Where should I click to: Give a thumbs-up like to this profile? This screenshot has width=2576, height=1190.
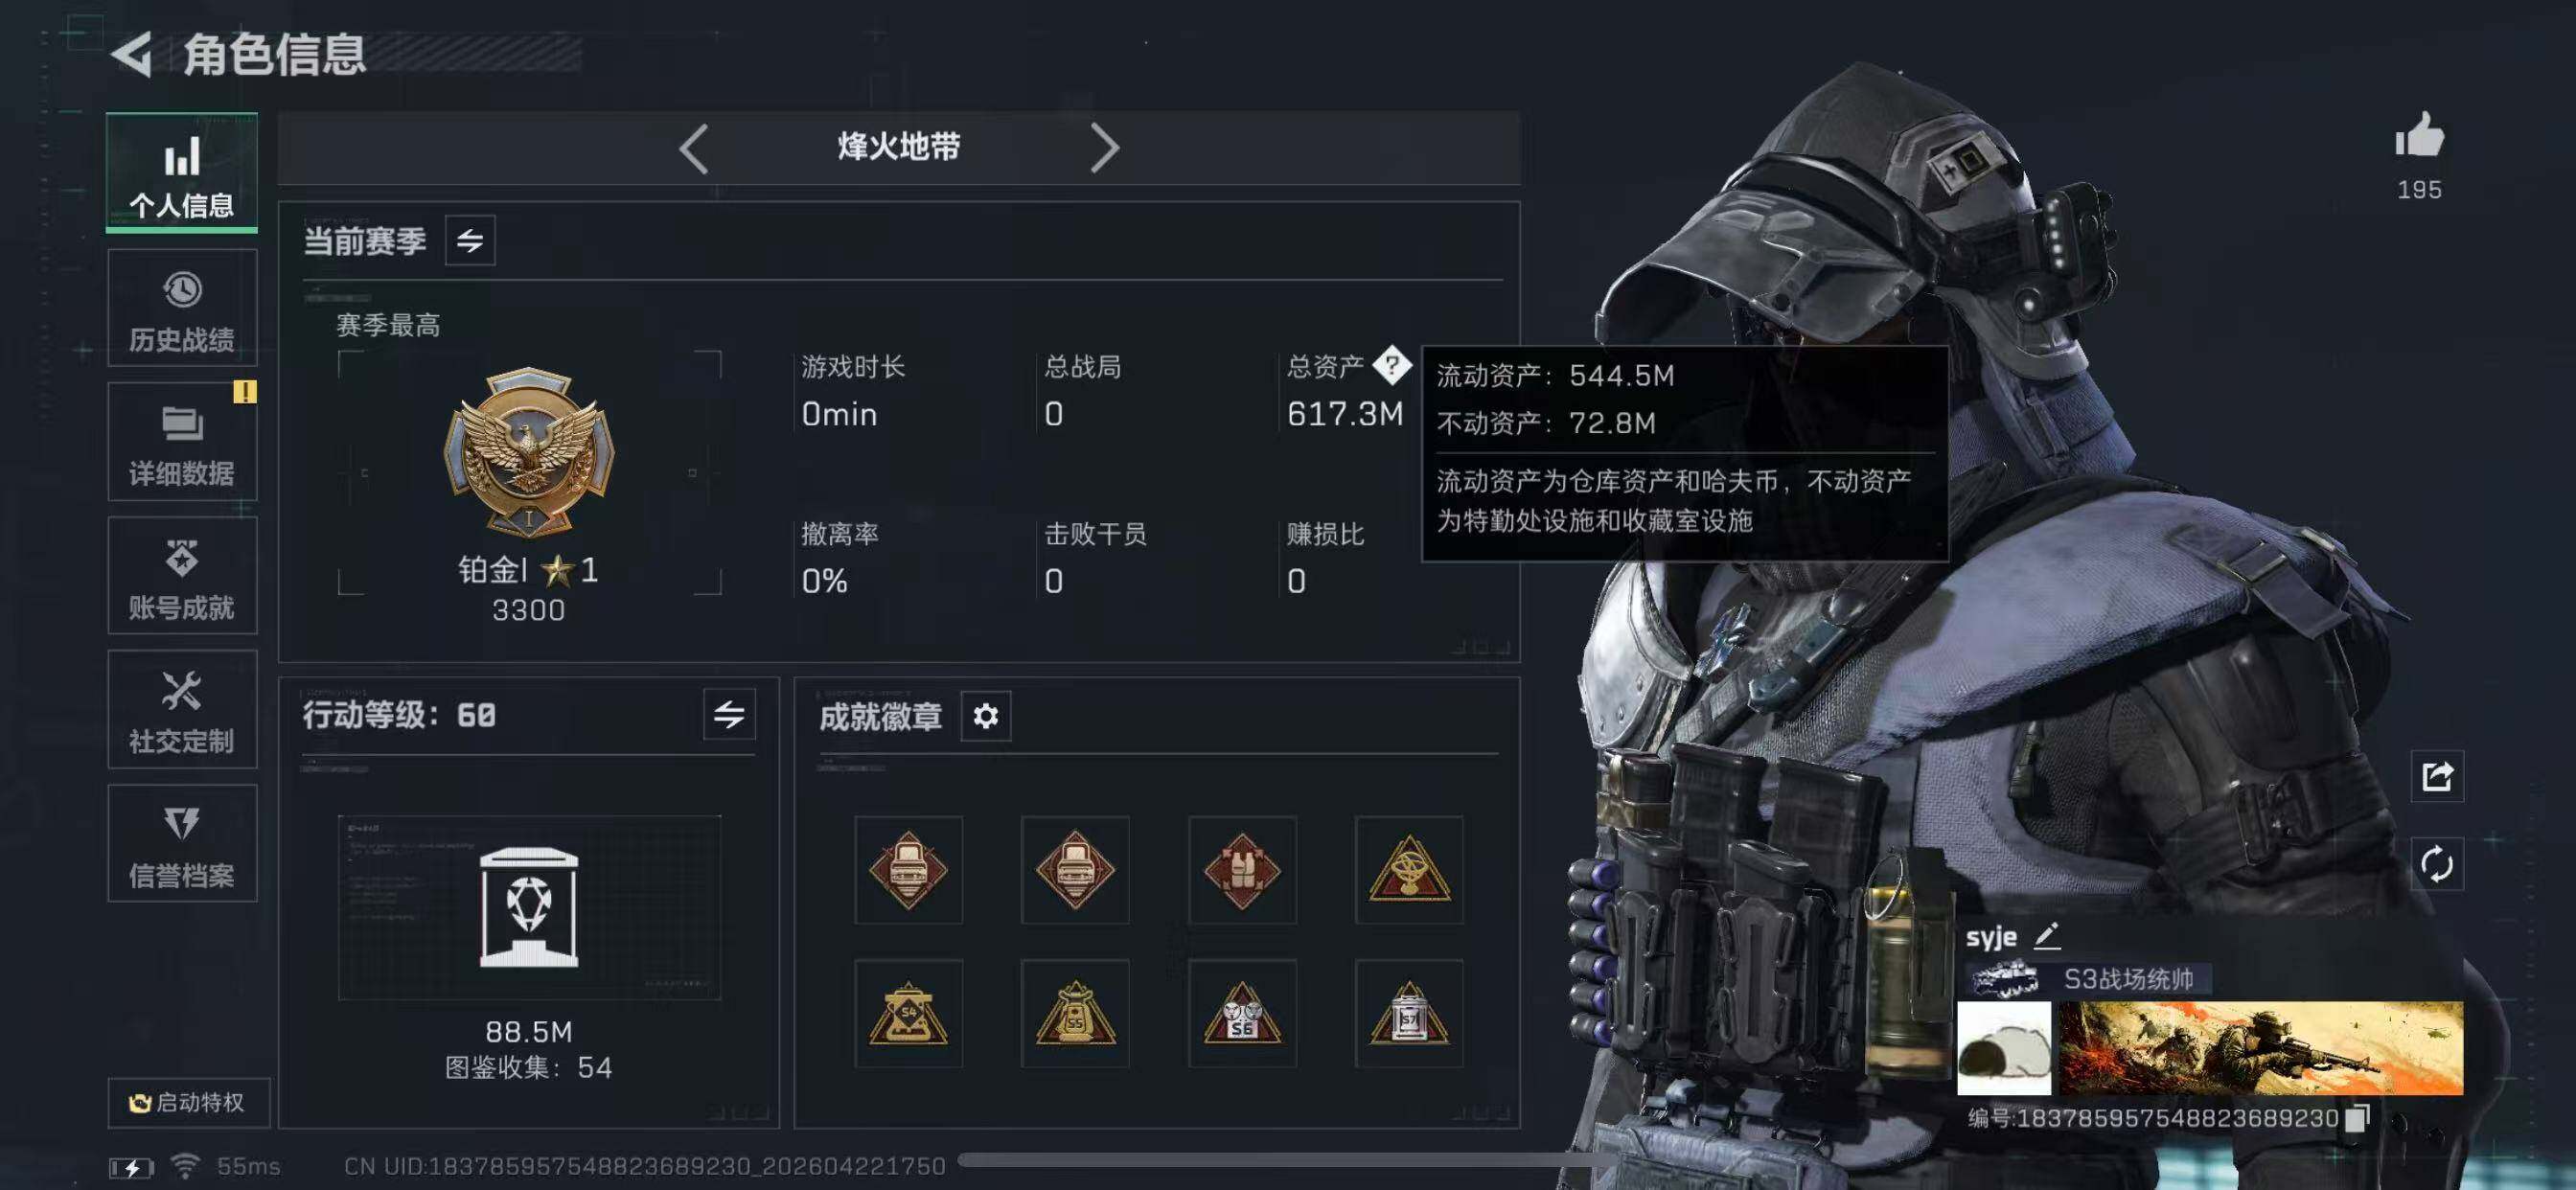pos(2419,136)
